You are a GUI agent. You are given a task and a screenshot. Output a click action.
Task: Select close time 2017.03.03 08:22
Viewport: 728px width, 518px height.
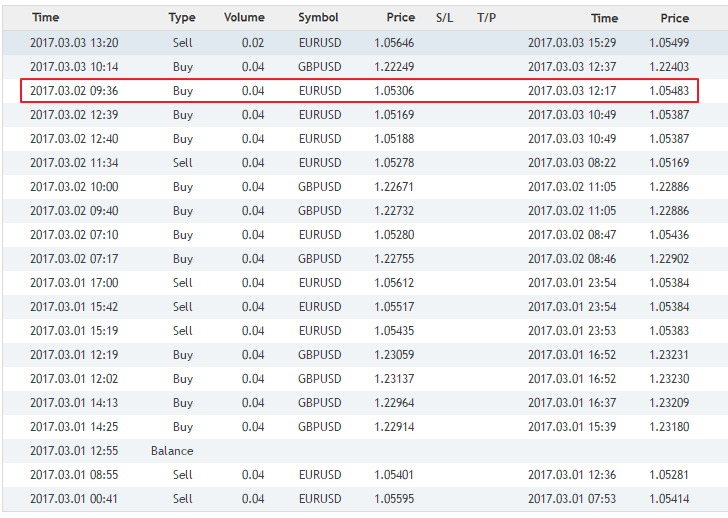coord(572,163)
